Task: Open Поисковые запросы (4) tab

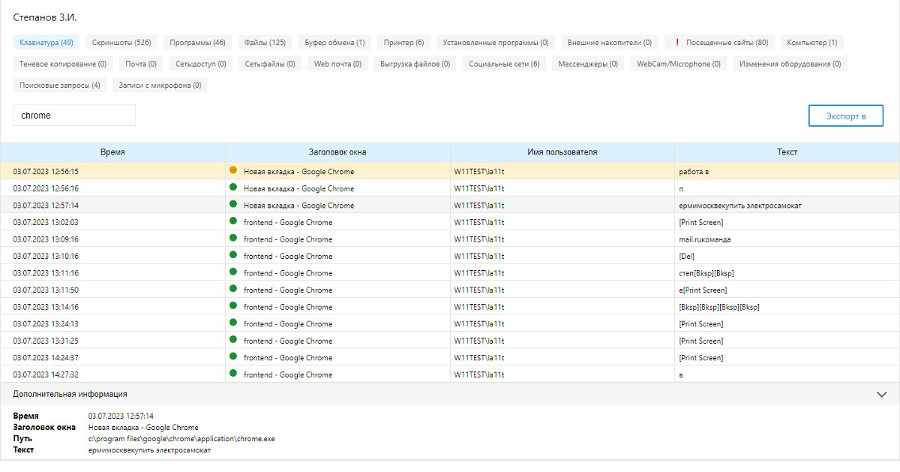Action: point(60,85)
